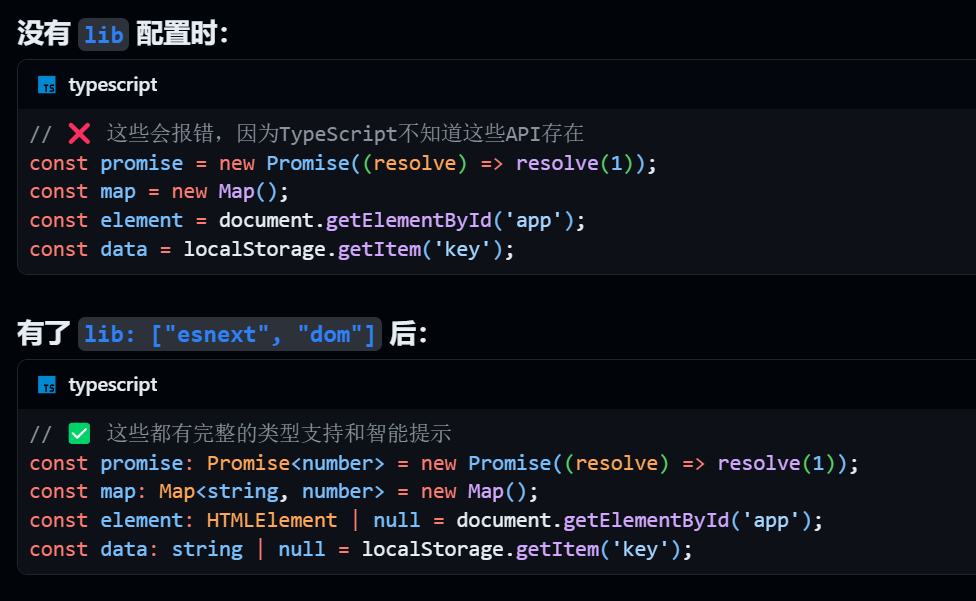Image resolution: width=976 pixels, height=601 pixels.
Task: Click variable 'promise' in first code block
Action: coord(142,163)
